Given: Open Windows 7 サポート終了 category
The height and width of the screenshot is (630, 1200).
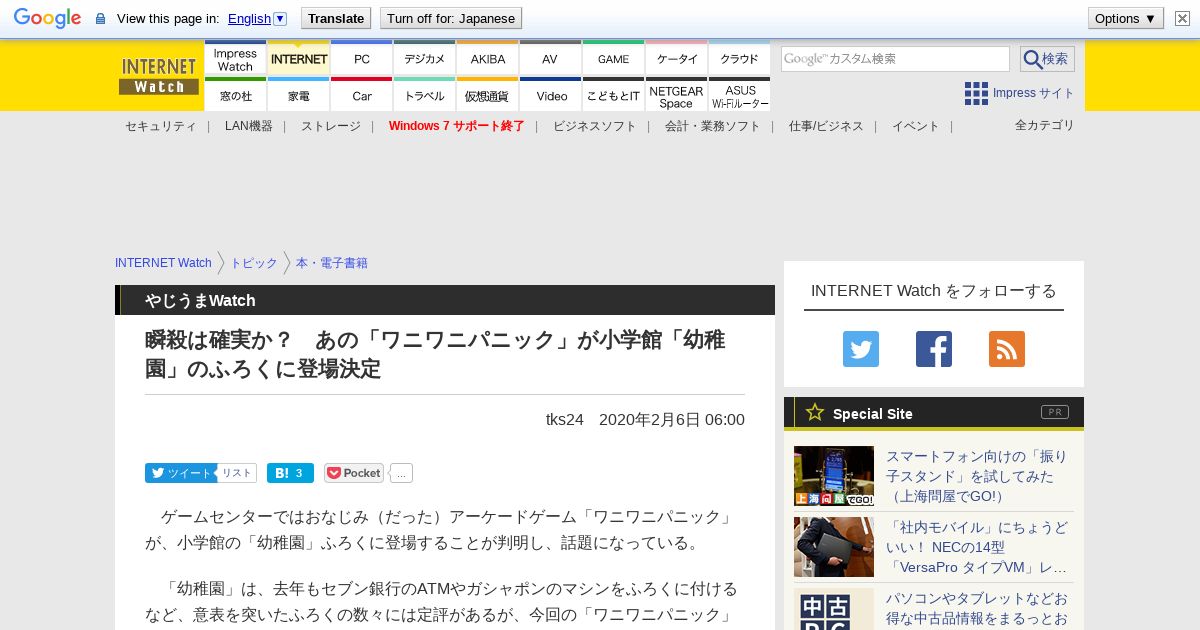Looking at the screenshot, I should [x=456, y=126].
